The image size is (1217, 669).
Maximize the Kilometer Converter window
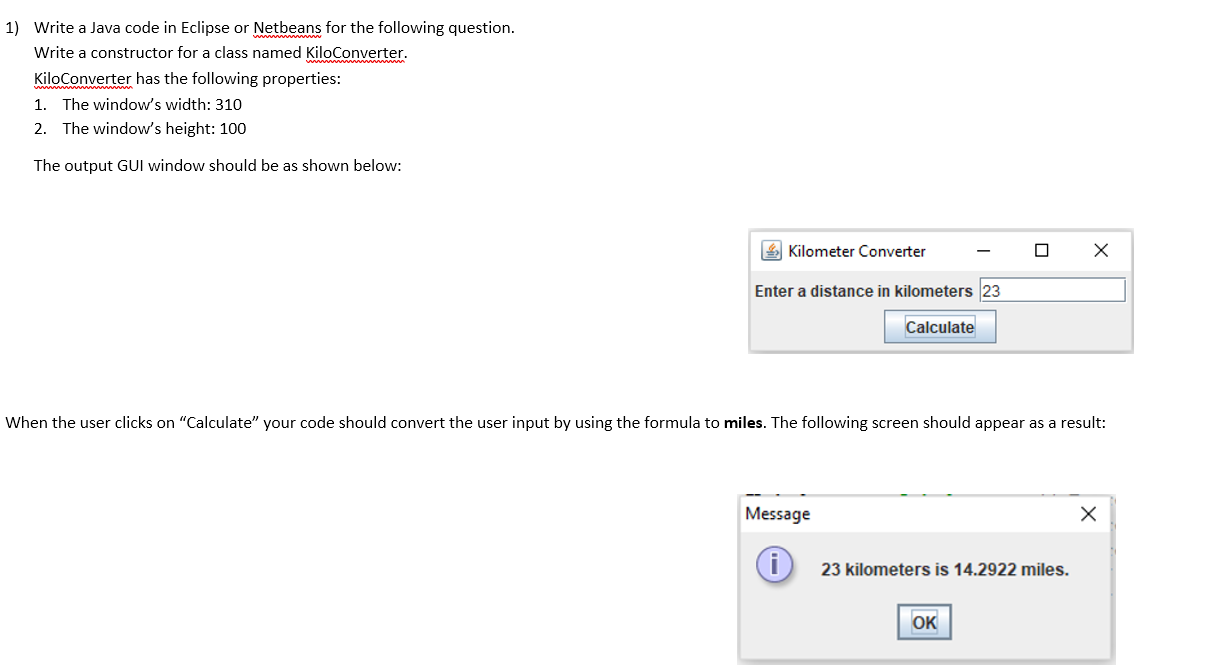[1040, 251]
